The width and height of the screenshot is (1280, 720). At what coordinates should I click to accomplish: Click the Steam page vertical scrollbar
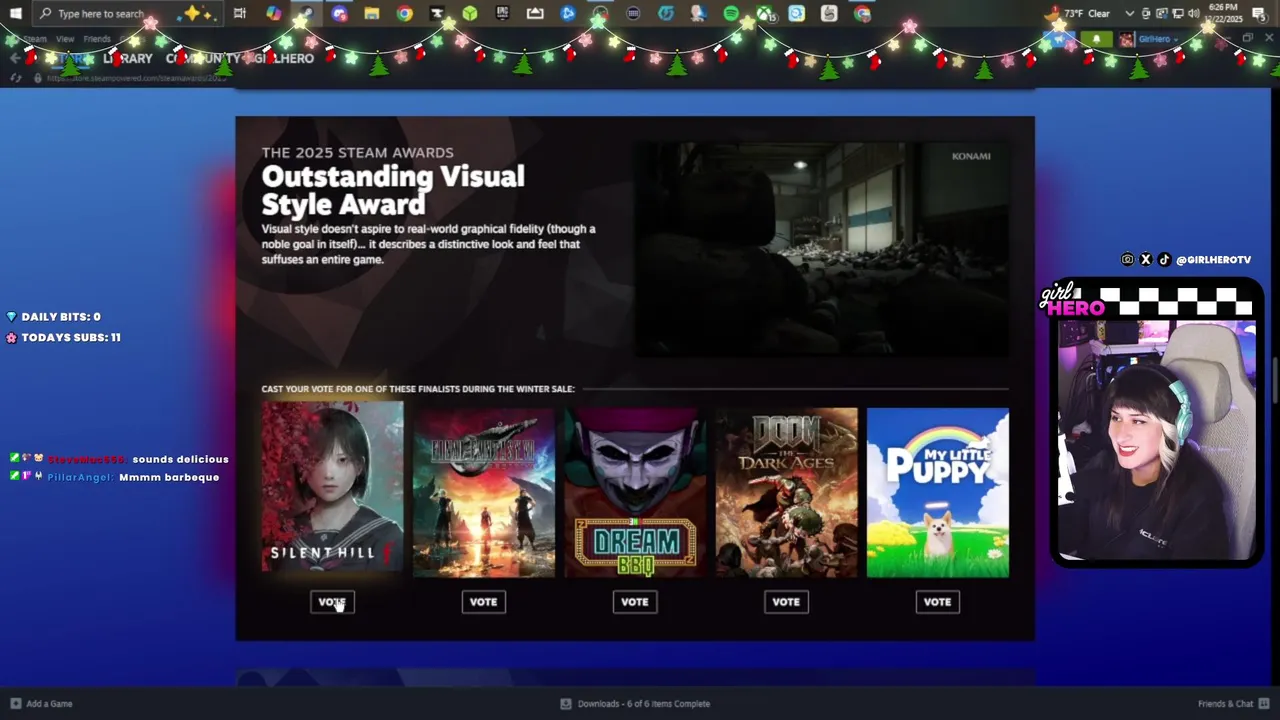coord(1275,380)
